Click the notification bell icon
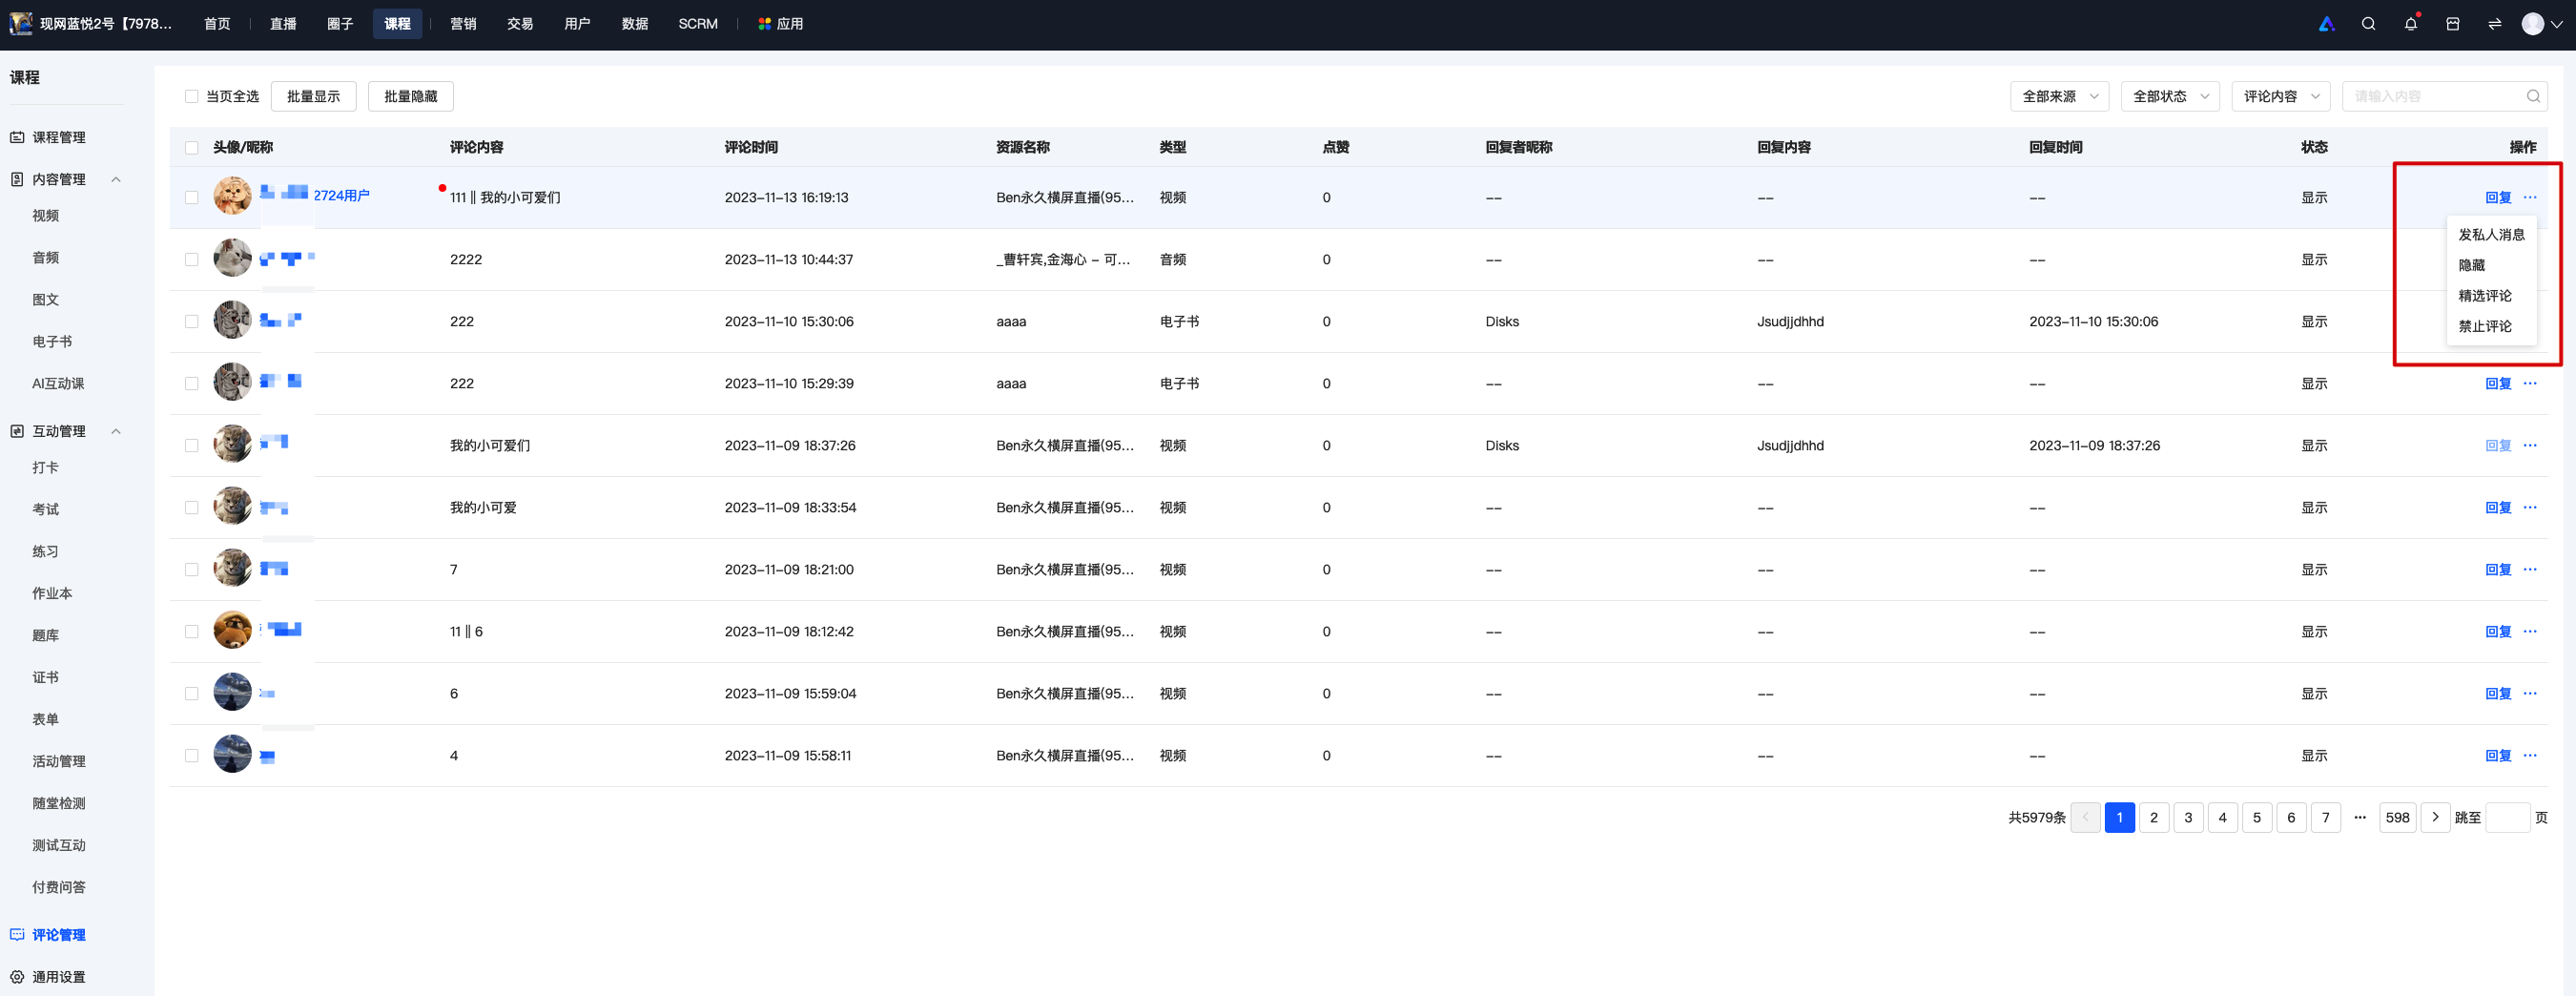Viewport: 2576px width, 996px height. point(2410,24)
